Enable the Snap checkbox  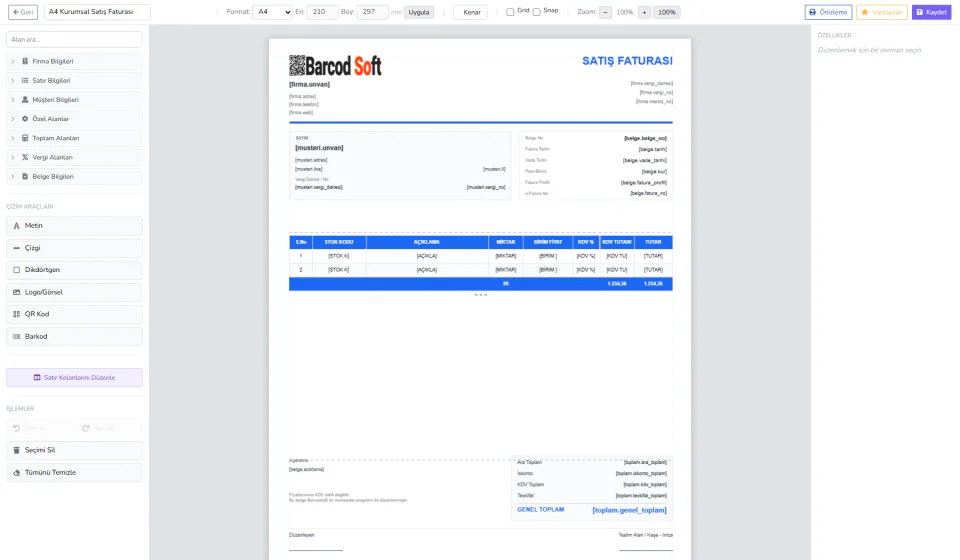[536, 12]
